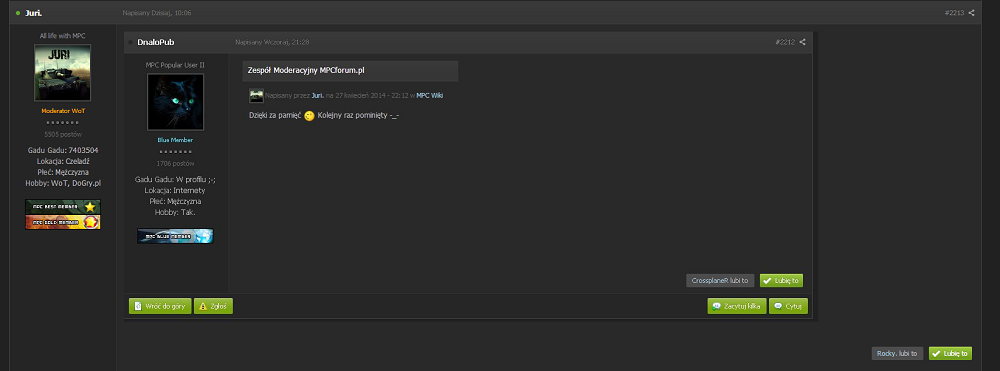Screen dimensions: 1000x371
Task: Open share icon for post #2213
Action: 971,13
